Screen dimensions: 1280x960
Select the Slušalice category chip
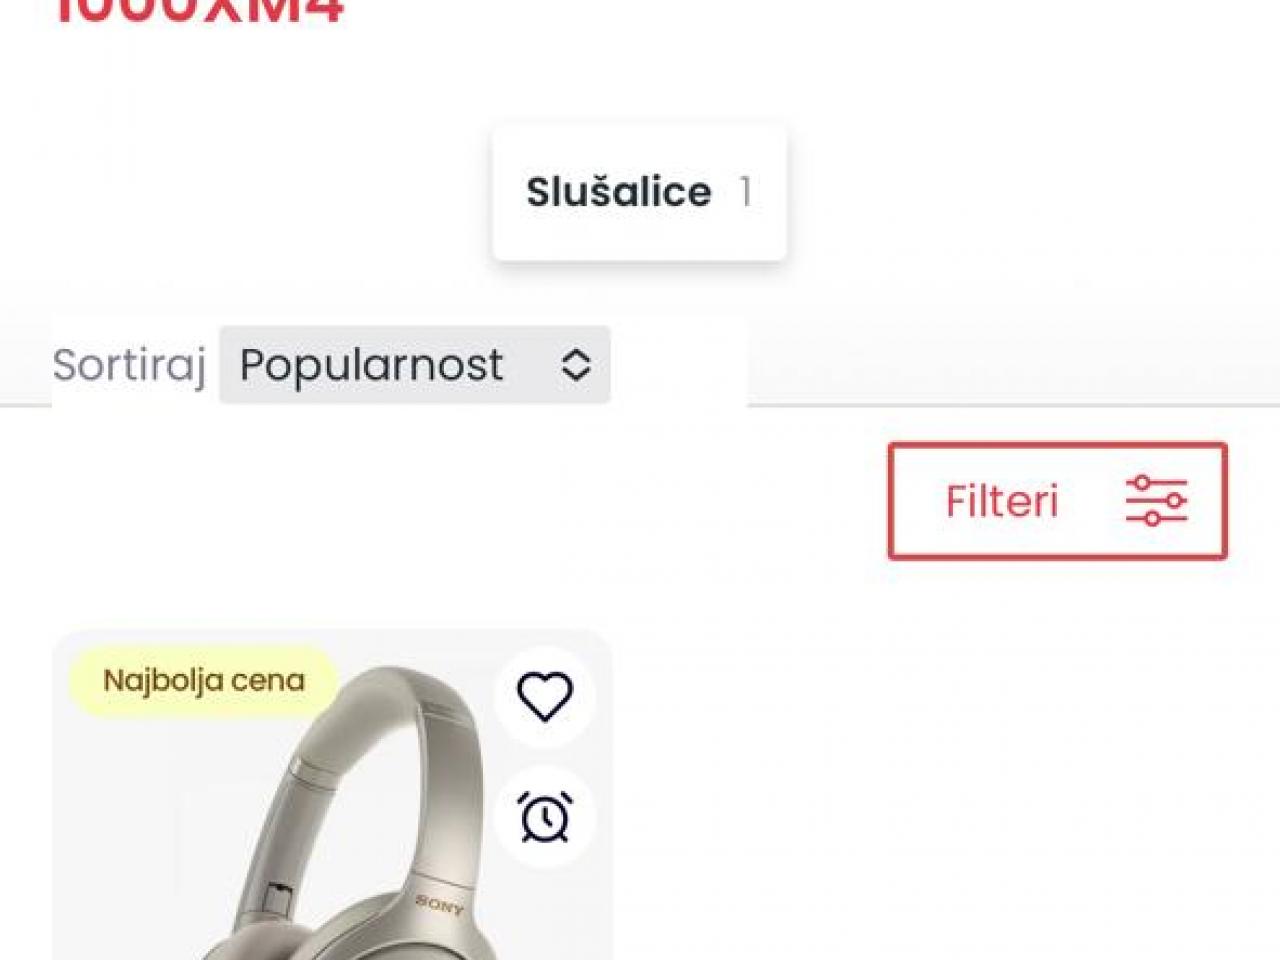tap(639, 192)
